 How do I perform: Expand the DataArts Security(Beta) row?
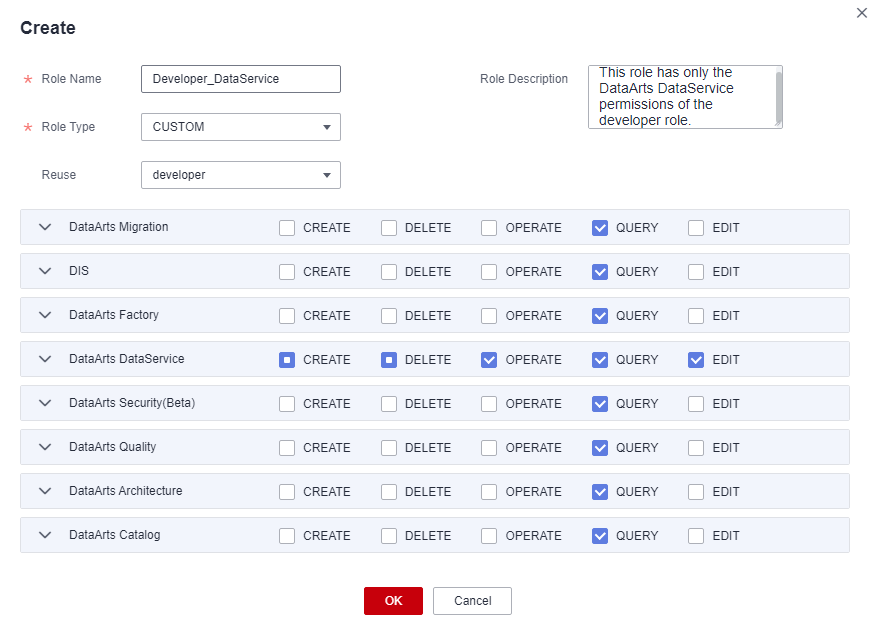tap(44, 403)
